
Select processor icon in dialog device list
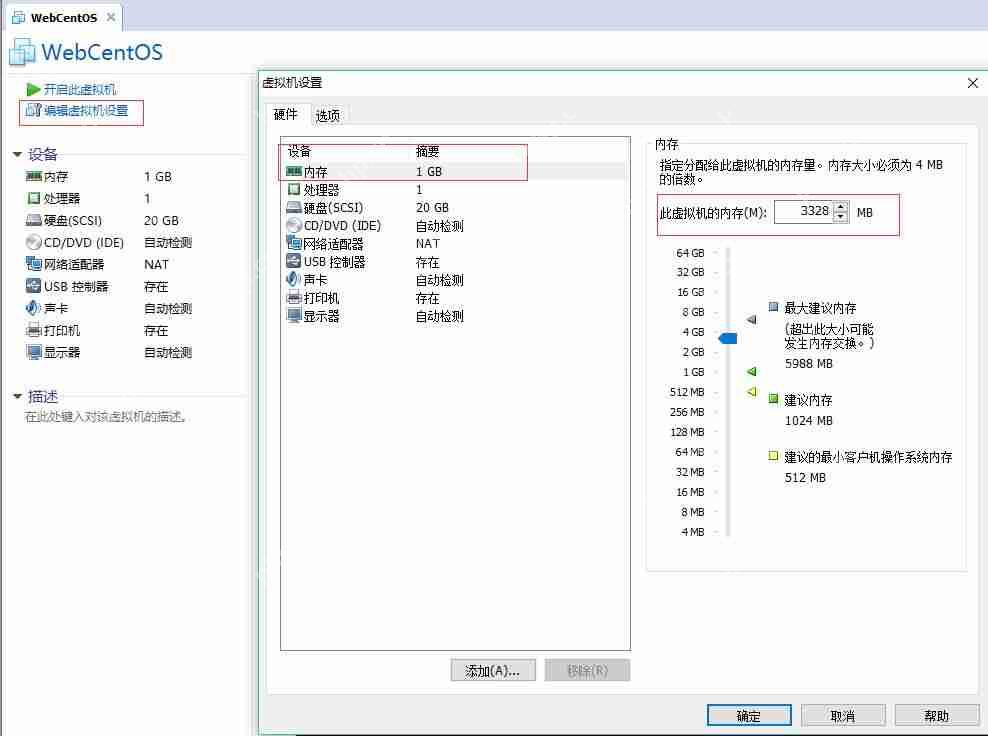tap(294, 189)
